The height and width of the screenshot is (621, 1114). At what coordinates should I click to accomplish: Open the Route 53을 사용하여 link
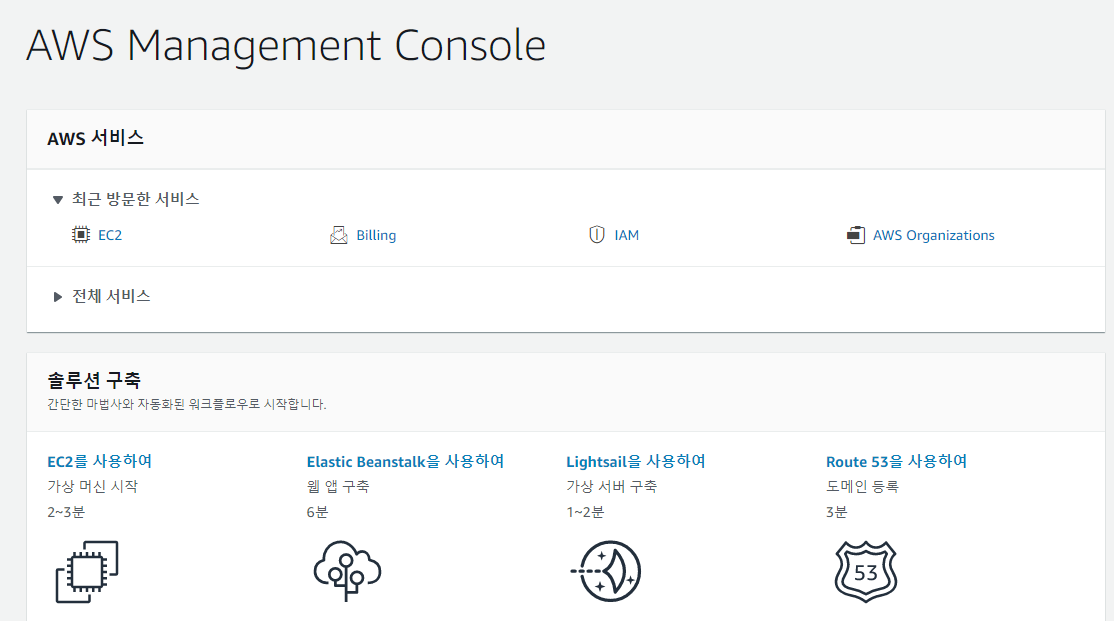click(896, 461)
